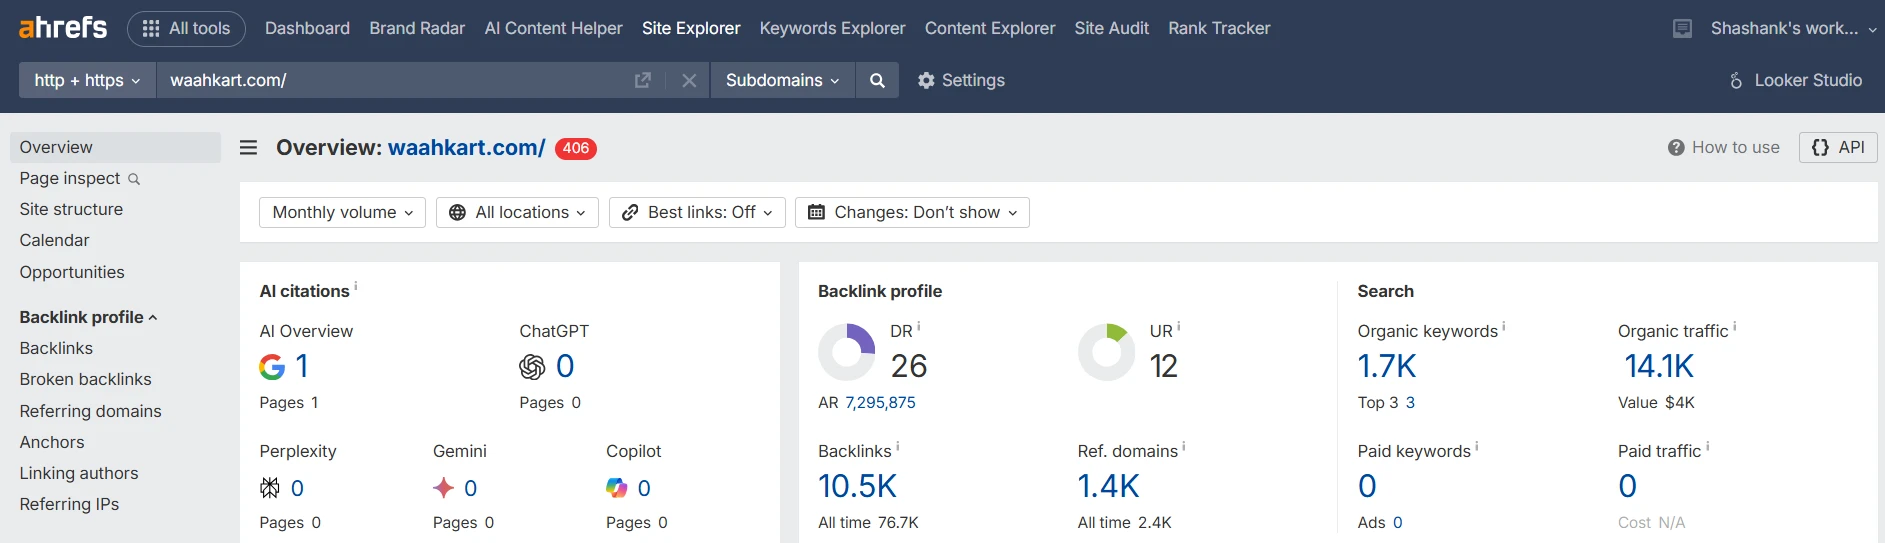Viewport: 1885px width, 543px height.
Task: Open Calendar in the sidebar
Action: pos(54,240)
